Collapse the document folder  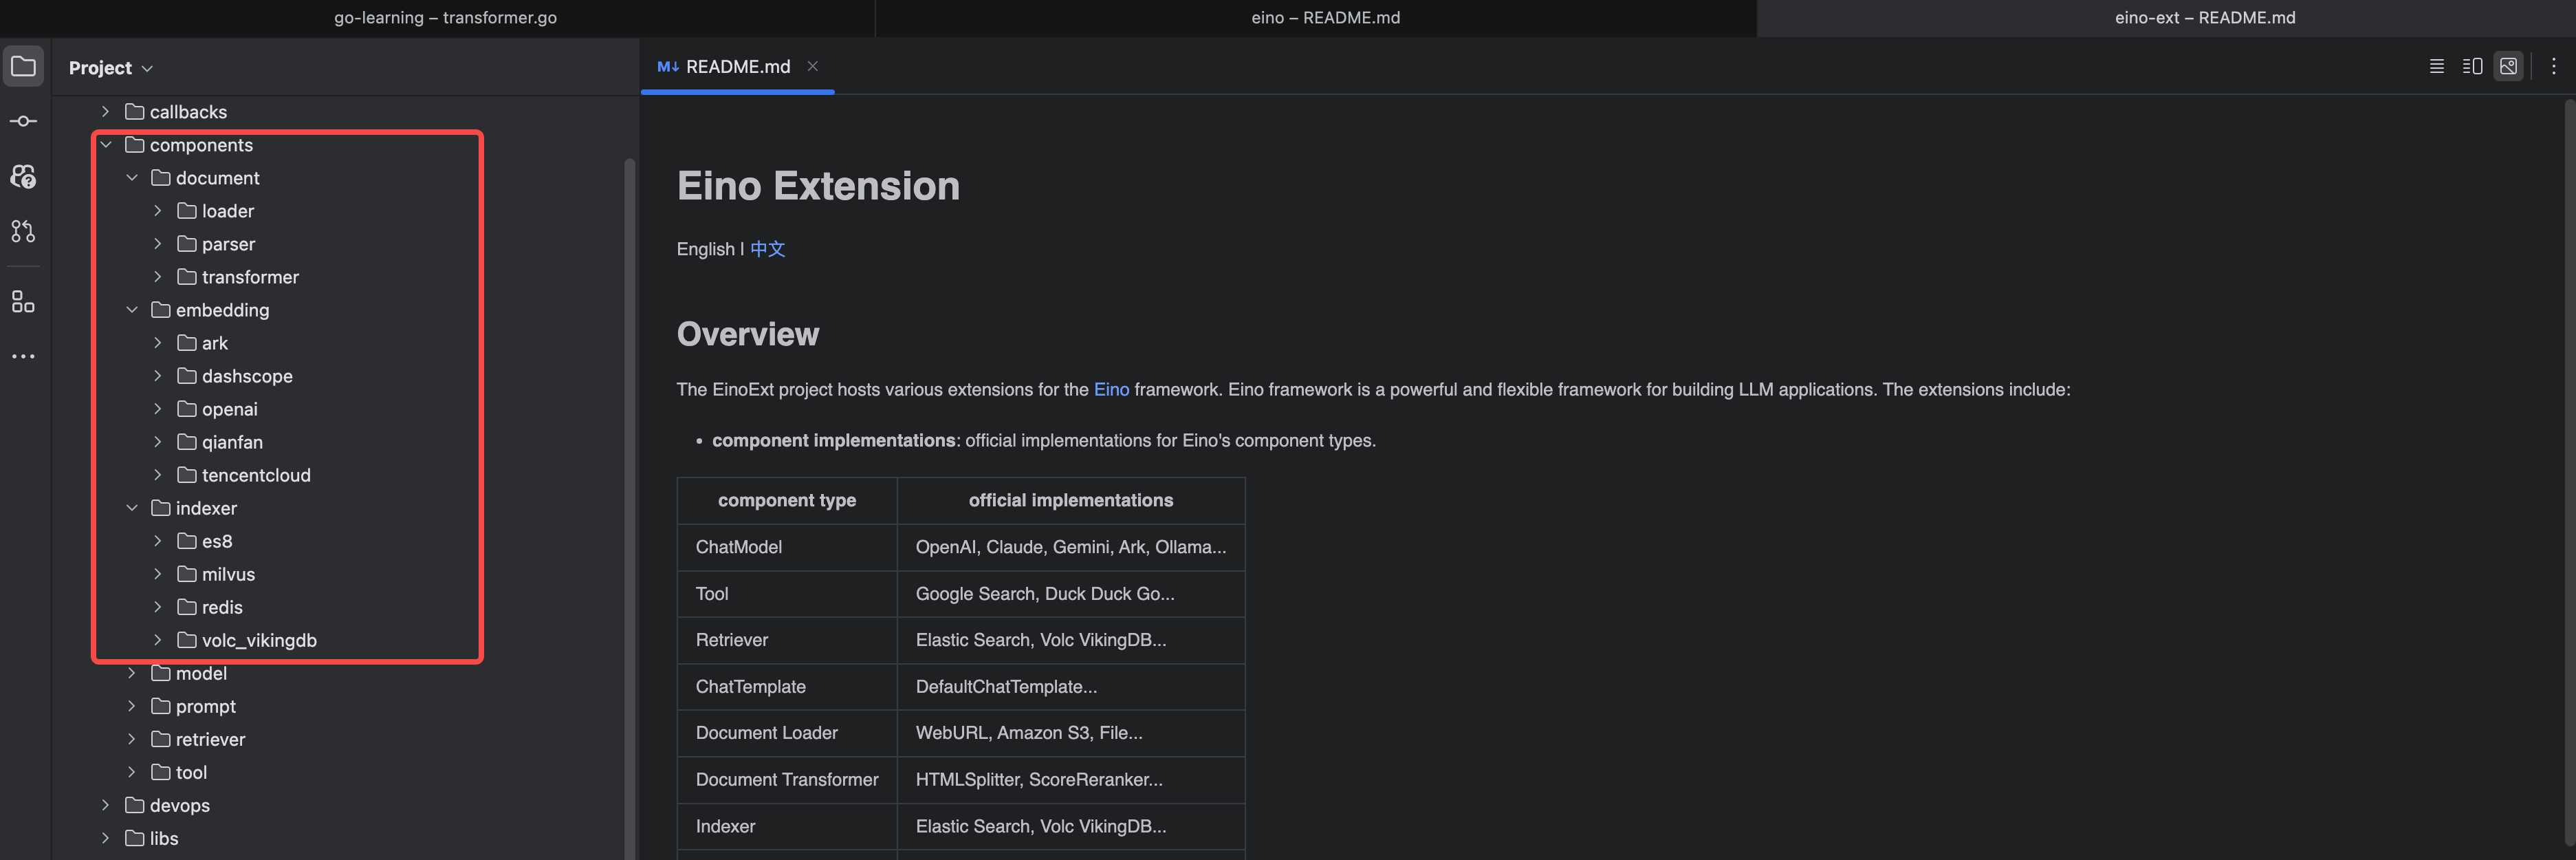pos(132,178)
